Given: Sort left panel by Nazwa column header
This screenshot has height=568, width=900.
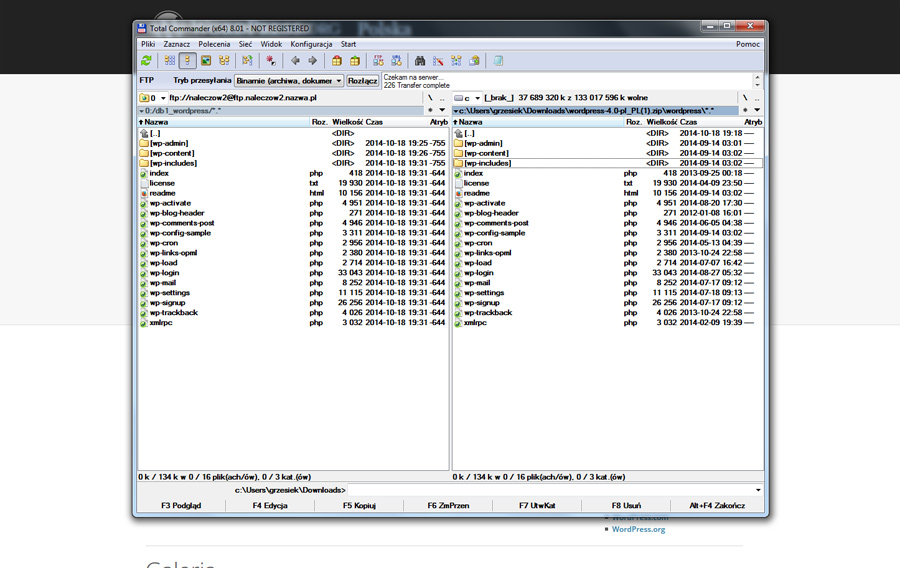Looking at the screenshot, I should click(224, 122).
